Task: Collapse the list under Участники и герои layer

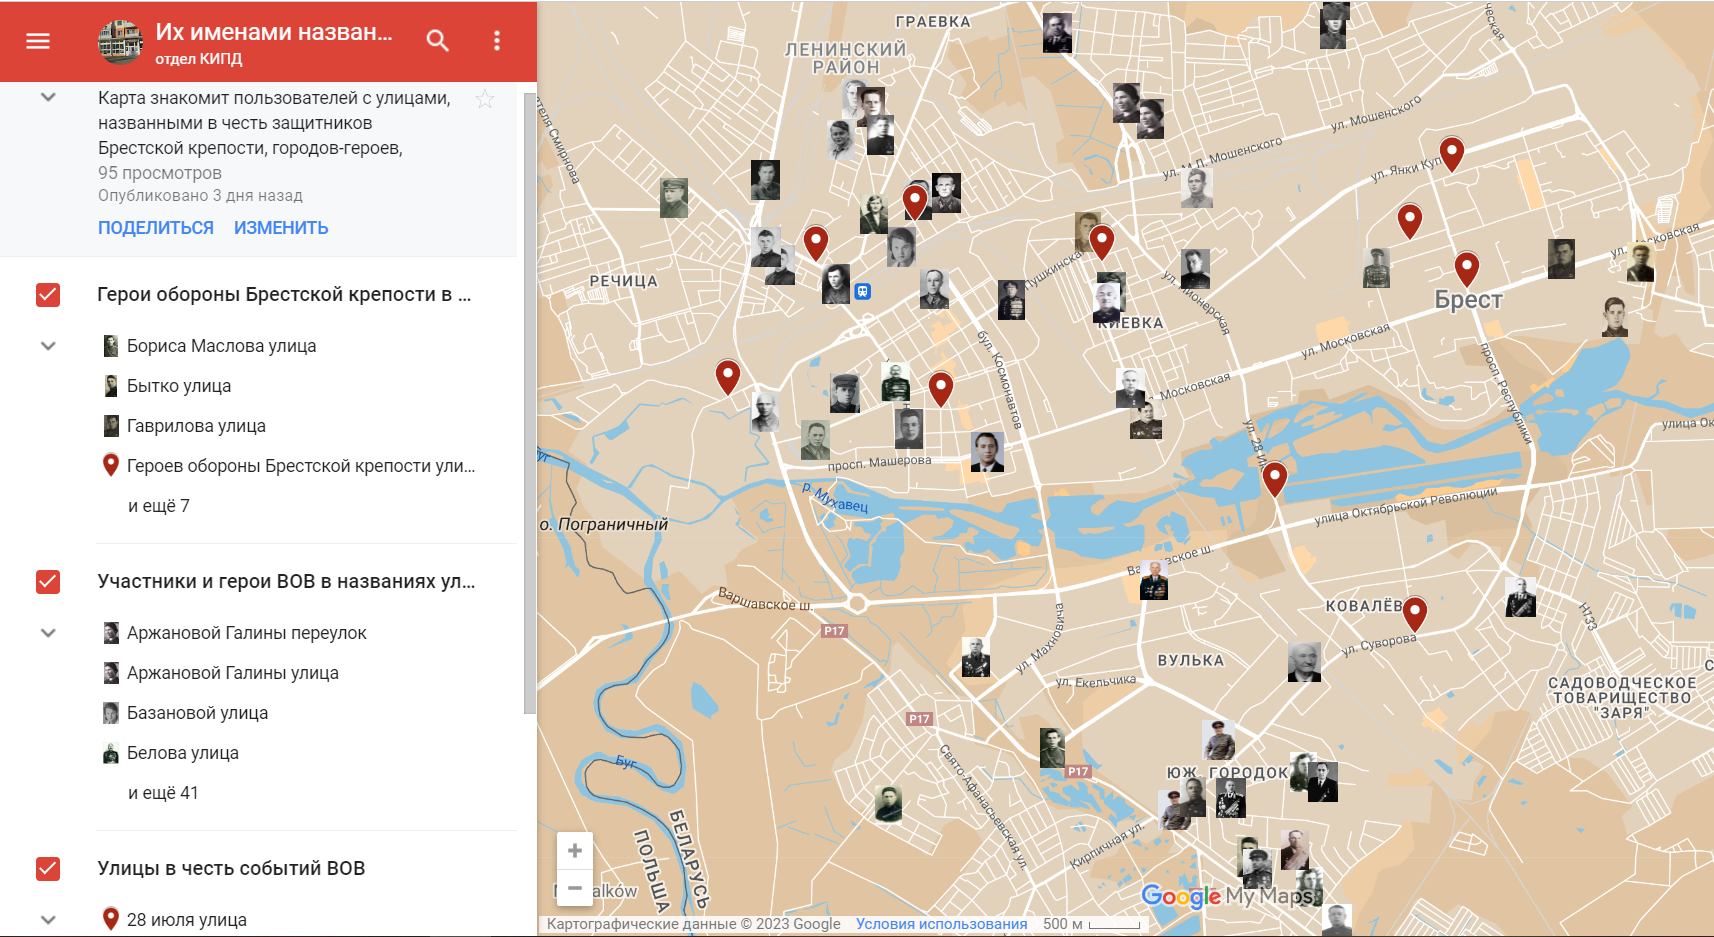Action: [x=48, y=633]
